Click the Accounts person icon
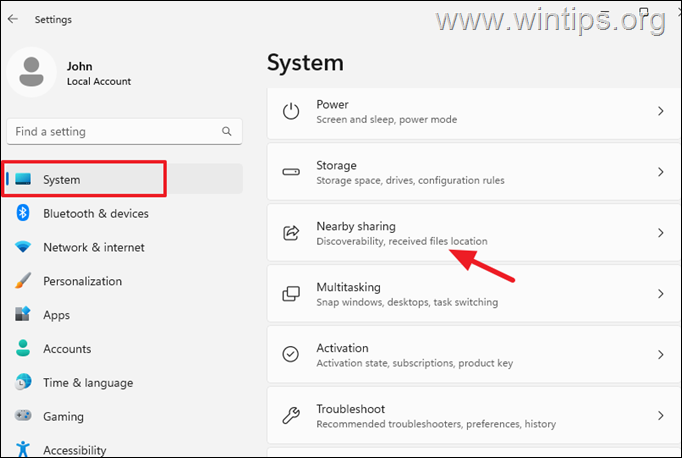The height and width of the screenshot is (458, 682). click(23, 348)
